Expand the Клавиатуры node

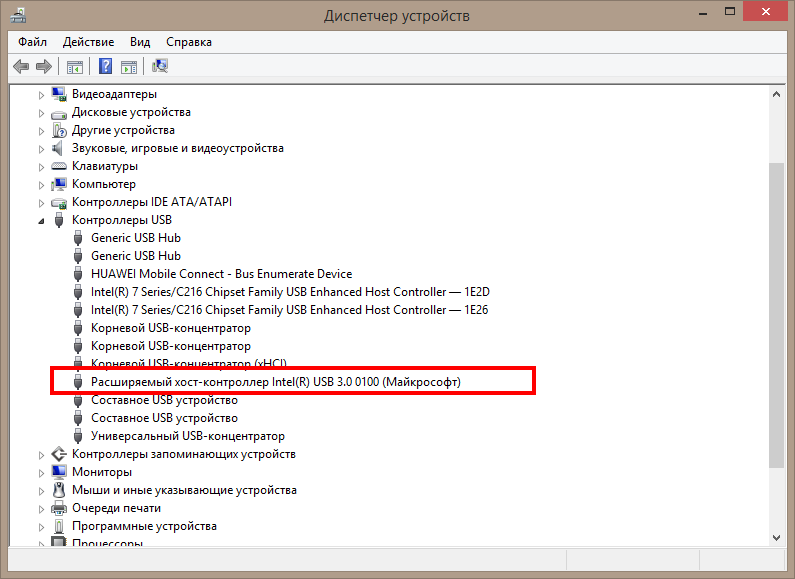point(42,167)
